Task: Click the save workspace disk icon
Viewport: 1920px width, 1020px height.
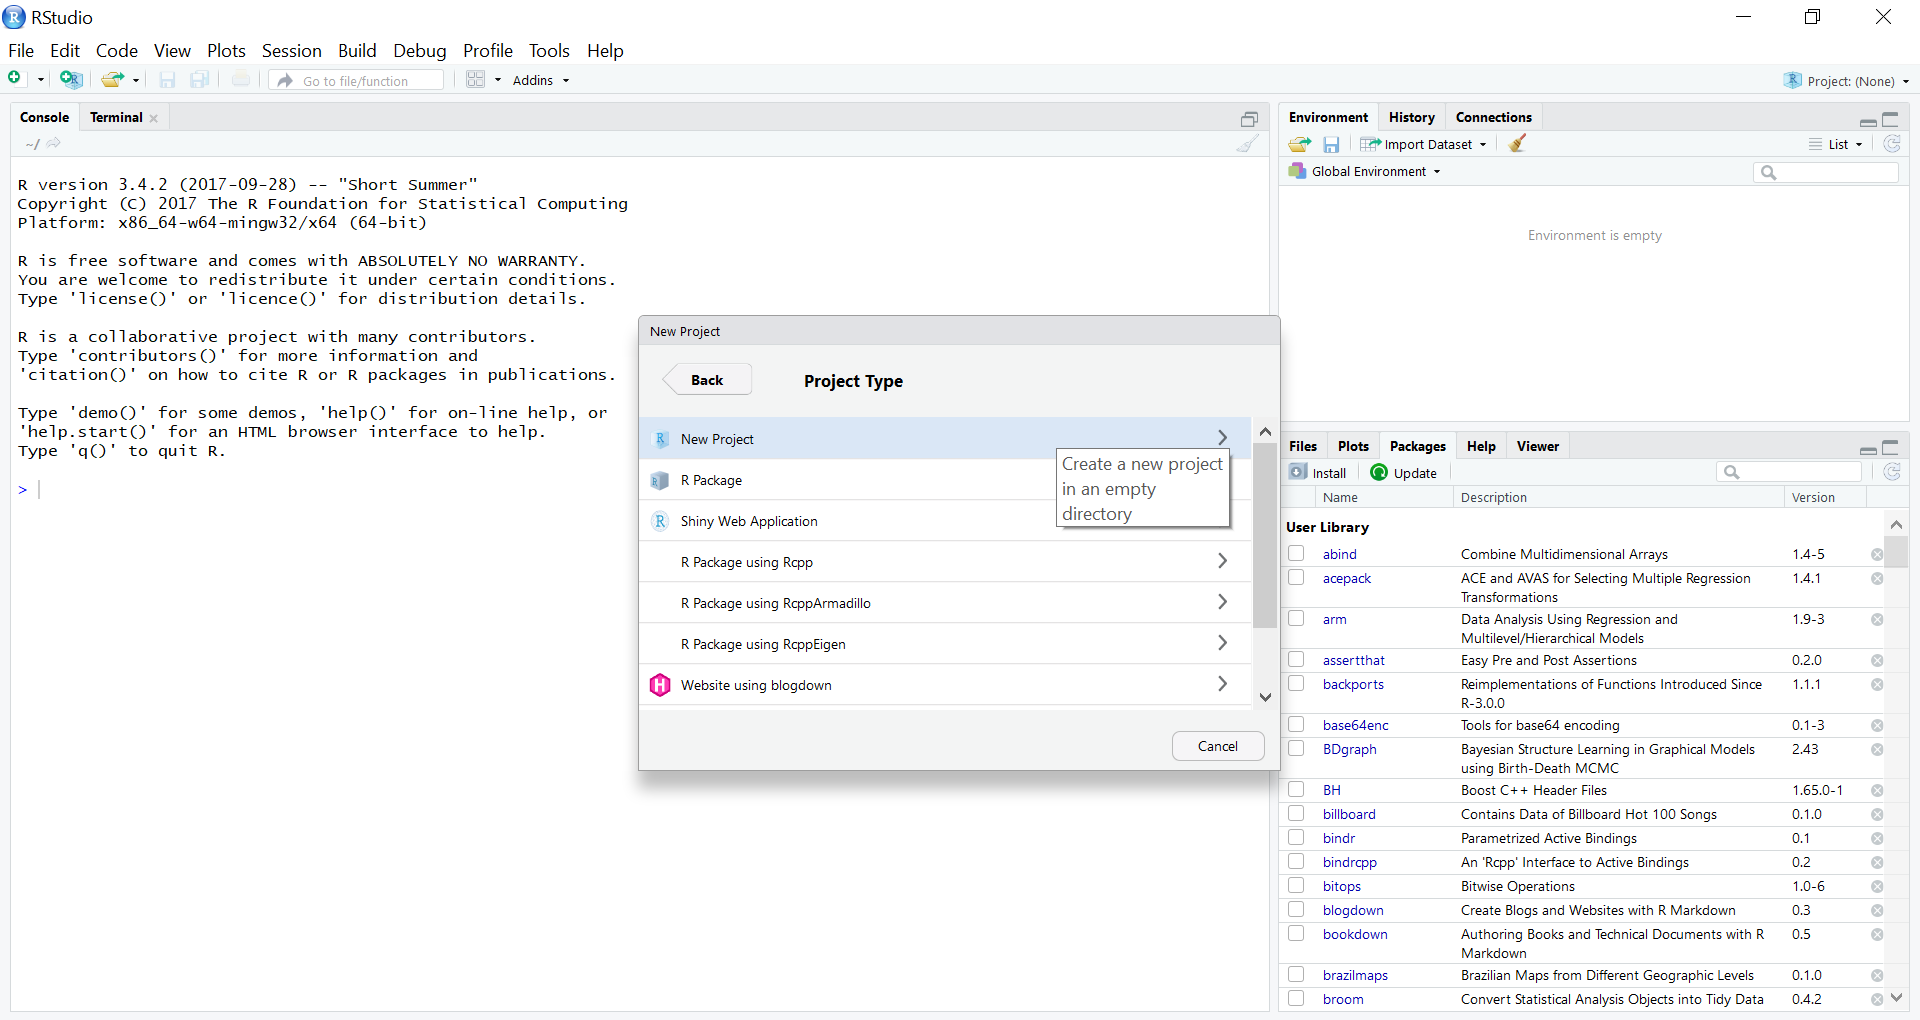Action: pyautogui.click(x=1331, y=145)
